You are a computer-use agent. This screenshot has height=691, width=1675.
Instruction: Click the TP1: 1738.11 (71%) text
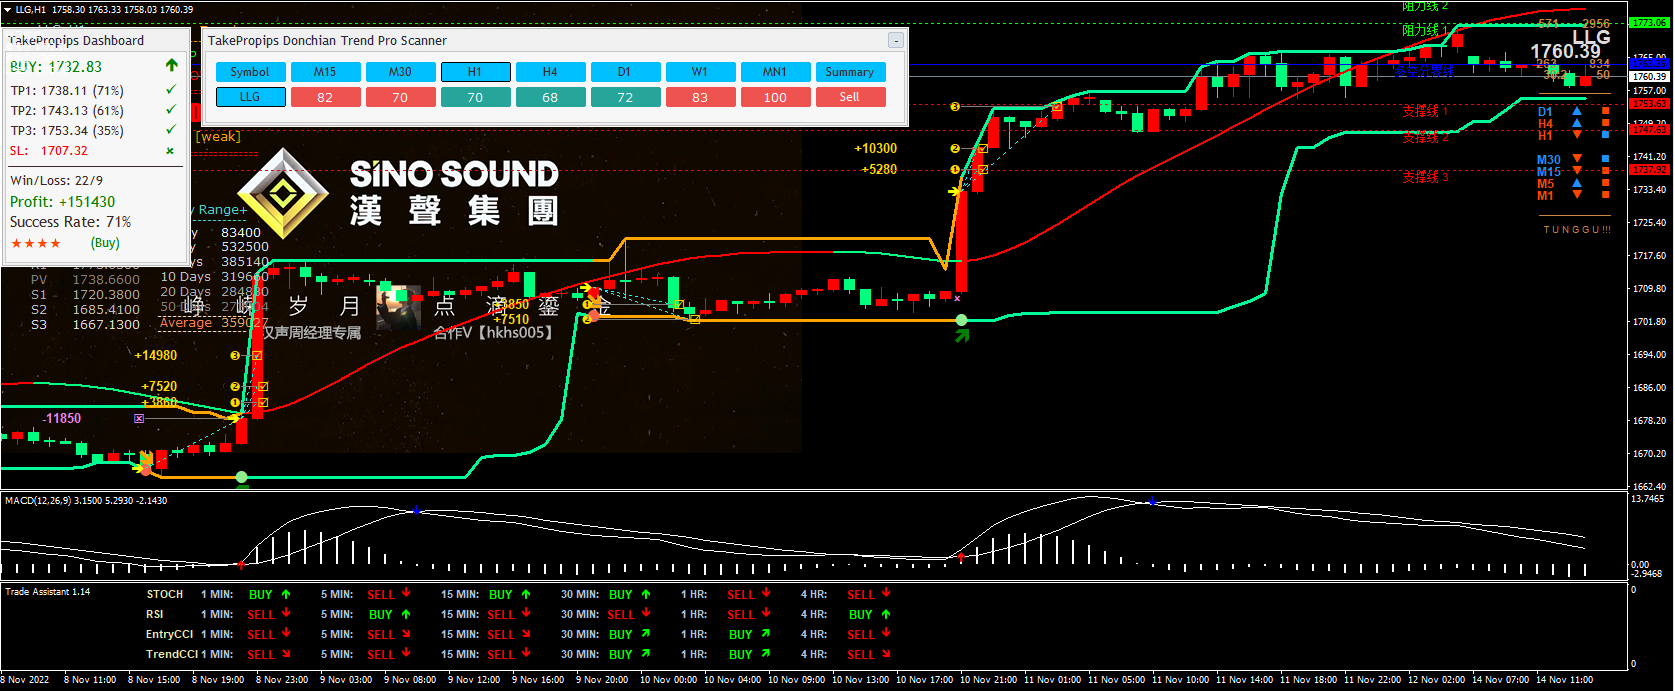(67, 91)
